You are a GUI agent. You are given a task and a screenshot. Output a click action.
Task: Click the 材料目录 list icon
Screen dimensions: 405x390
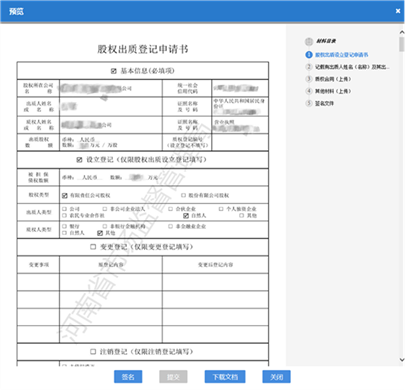pos(309,41)
